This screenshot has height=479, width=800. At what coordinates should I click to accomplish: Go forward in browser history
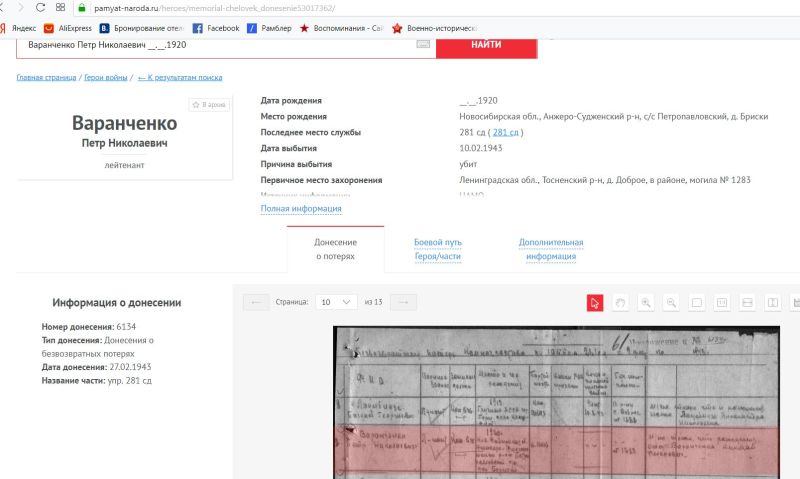(21, 8)
